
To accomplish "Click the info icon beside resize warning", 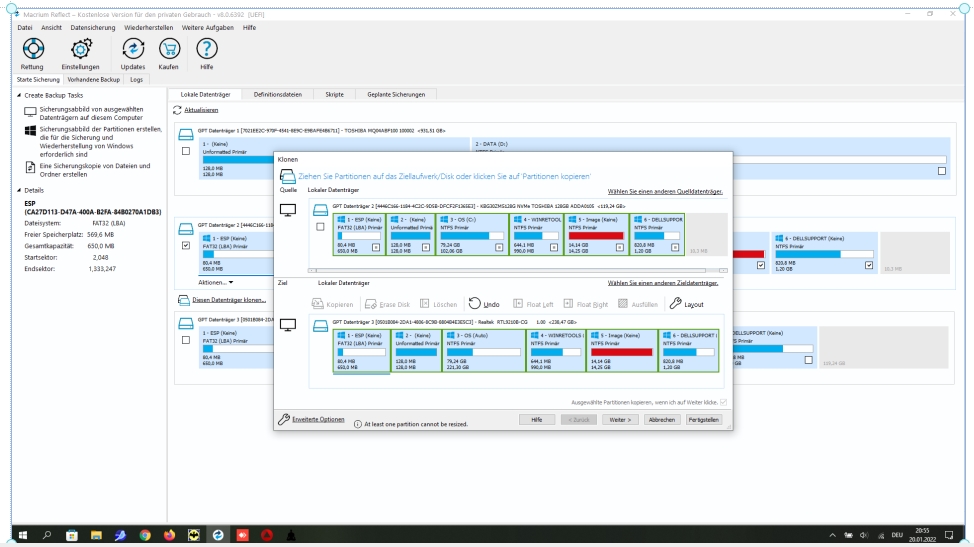I will click(358, 424).
